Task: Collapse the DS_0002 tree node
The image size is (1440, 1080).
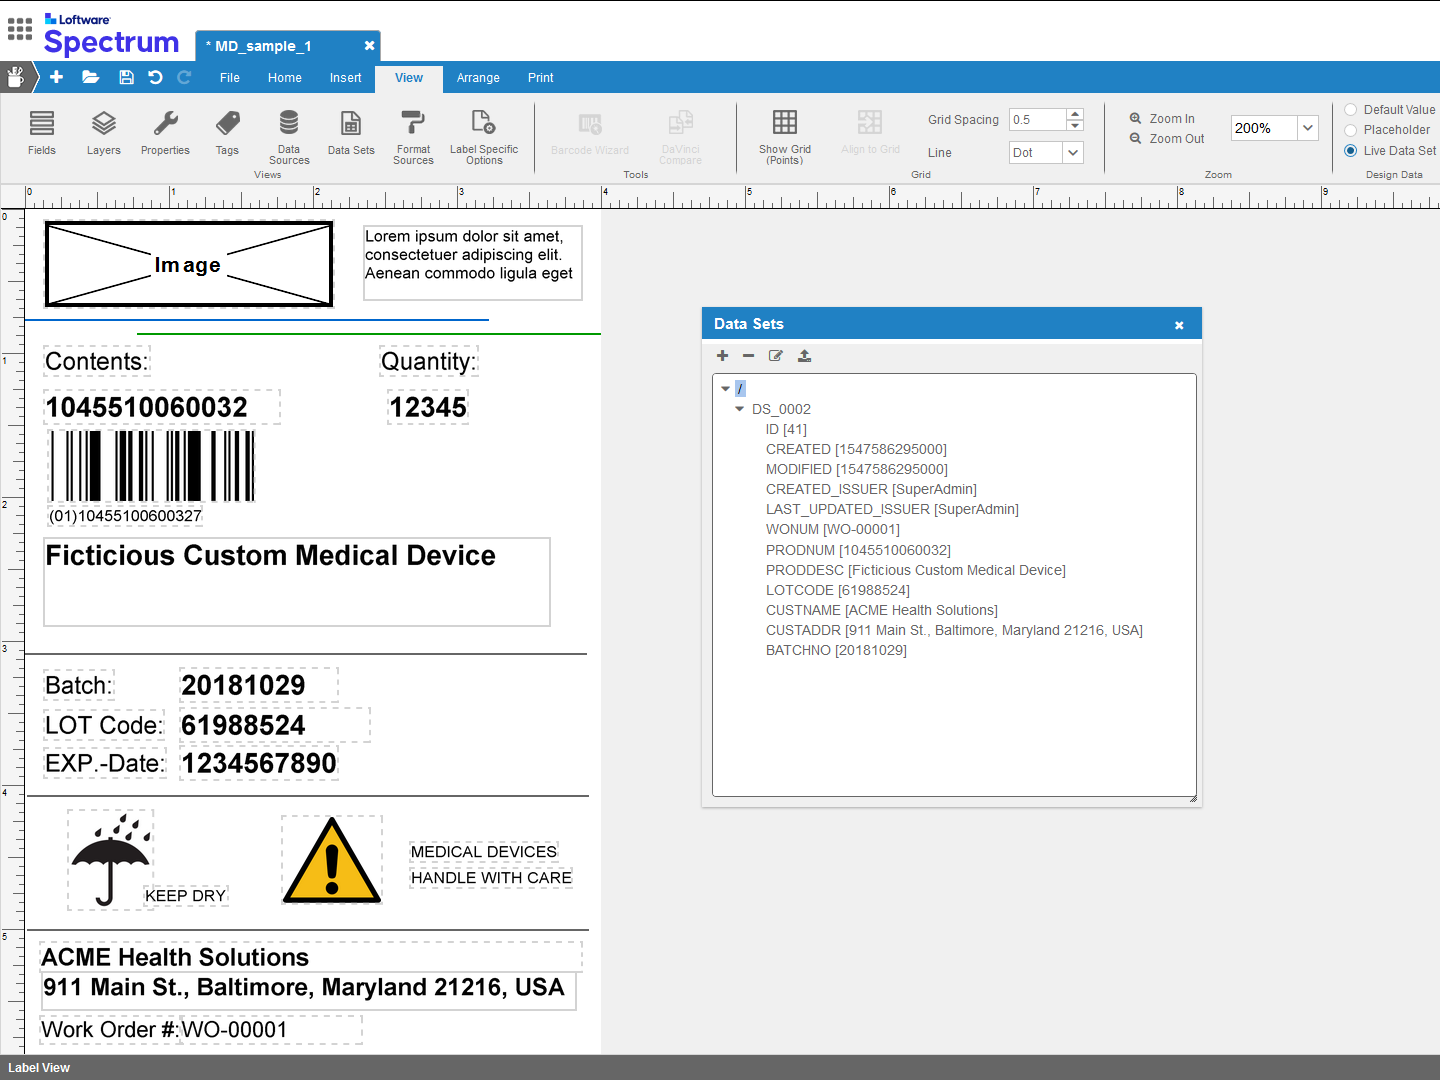Action: point(740,409)
